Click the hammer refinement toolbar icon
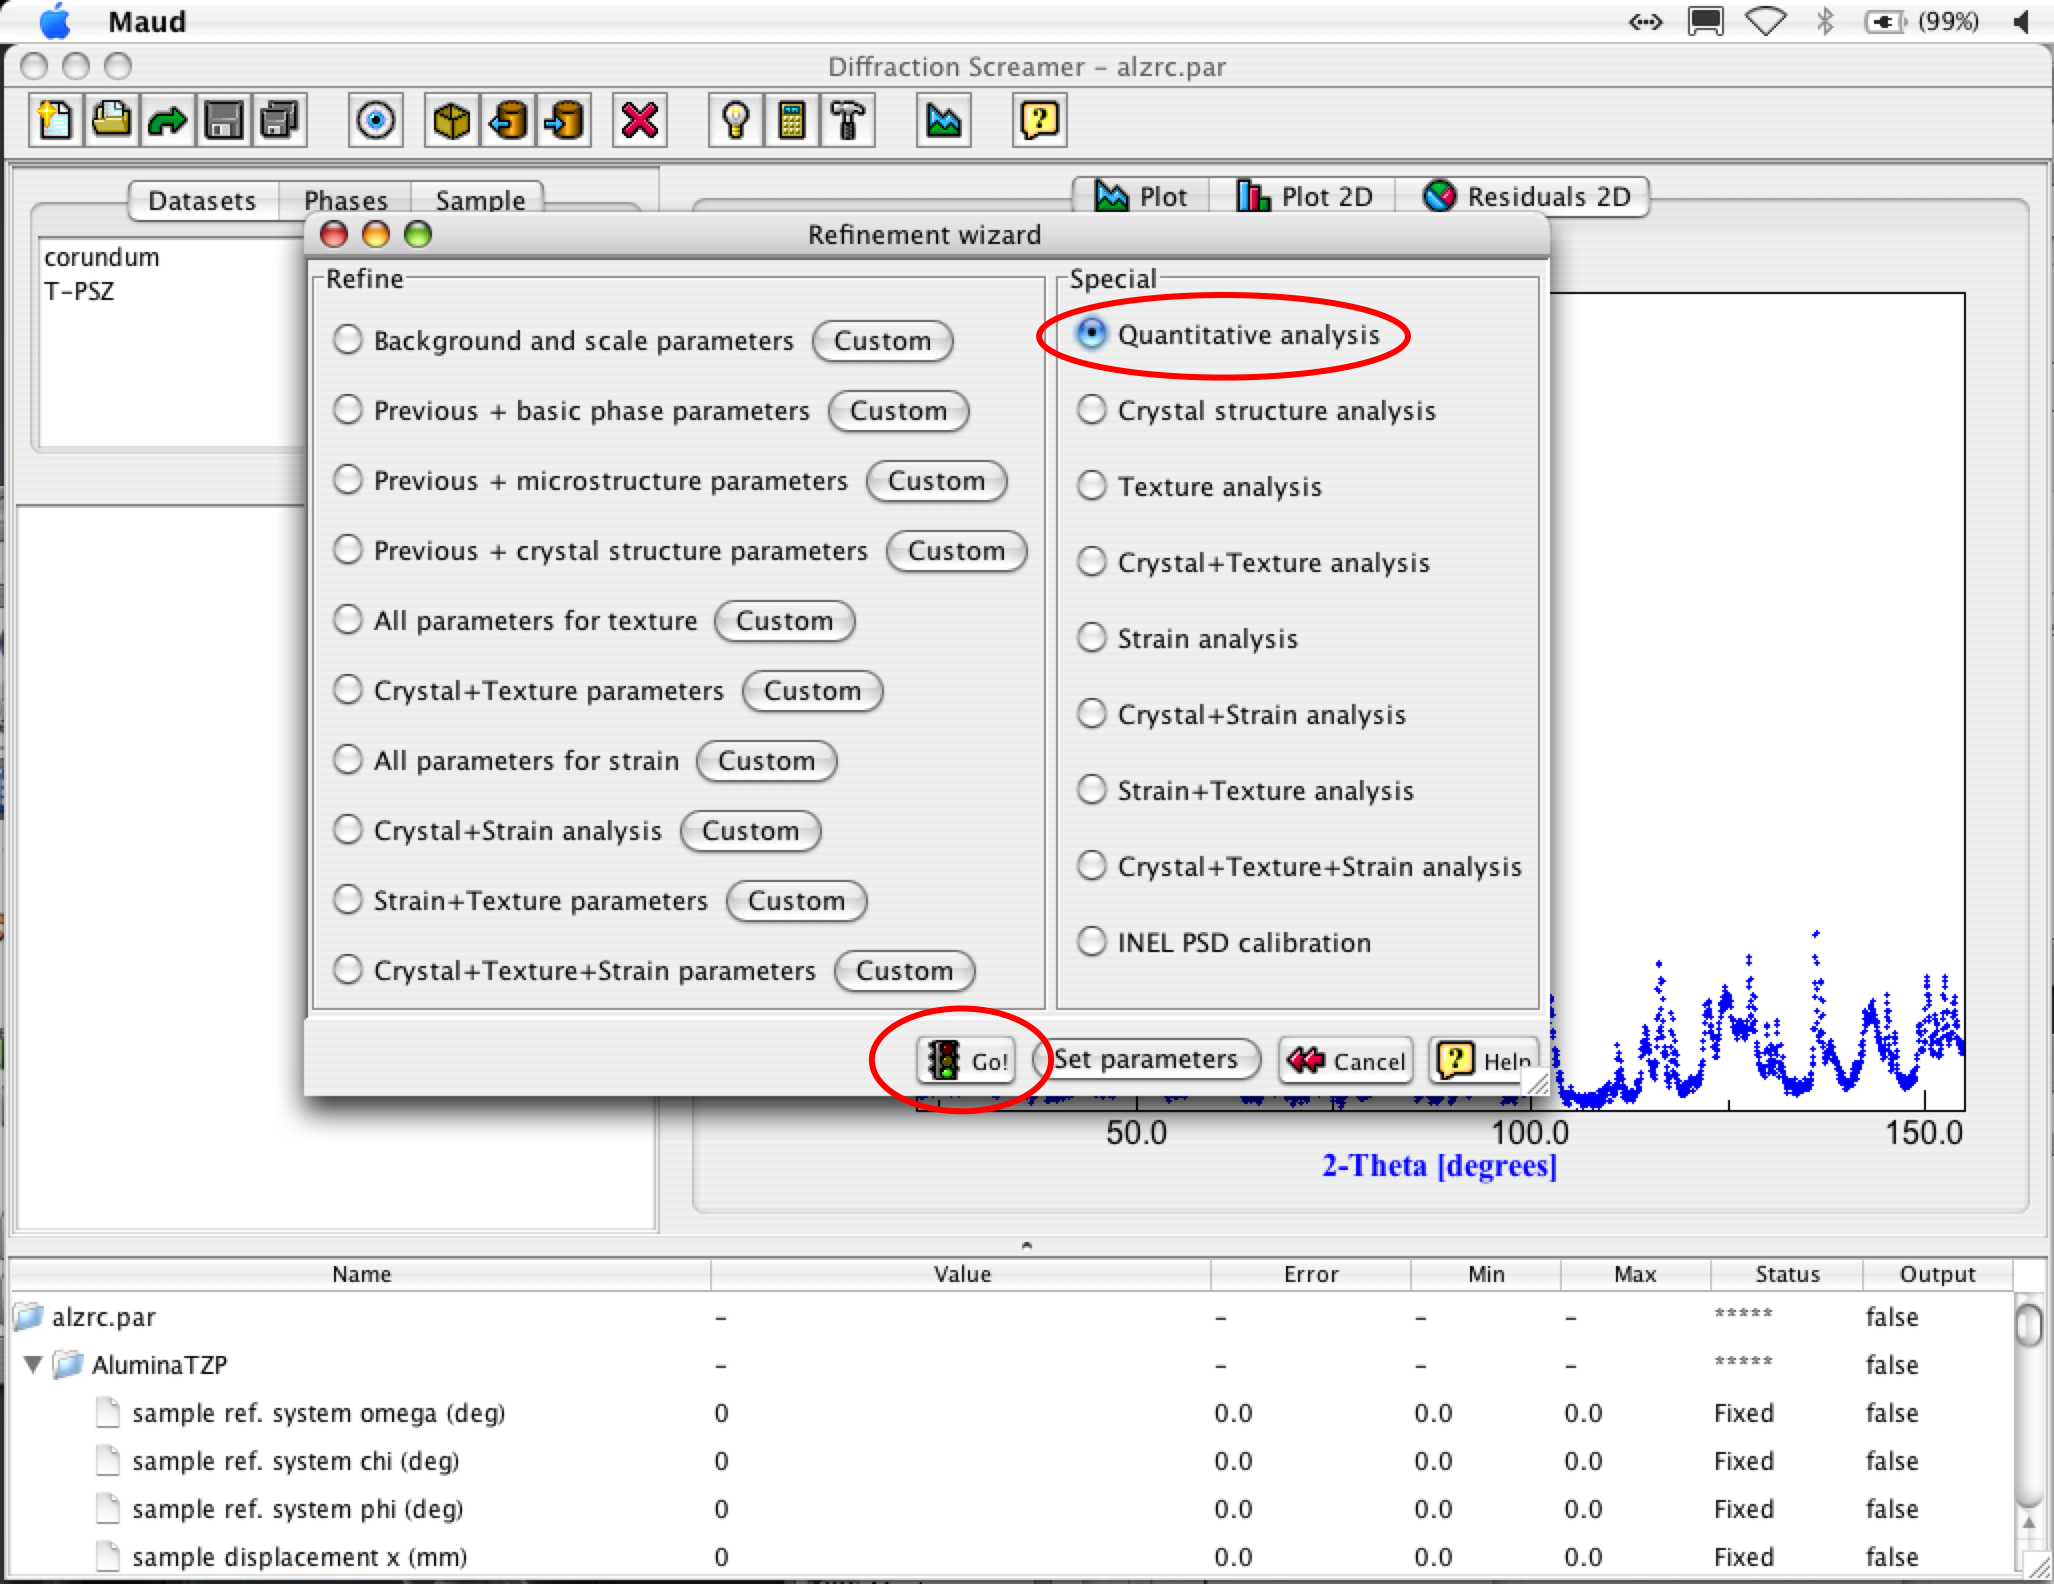The image size is (2054, 1584). coord(848,121)
